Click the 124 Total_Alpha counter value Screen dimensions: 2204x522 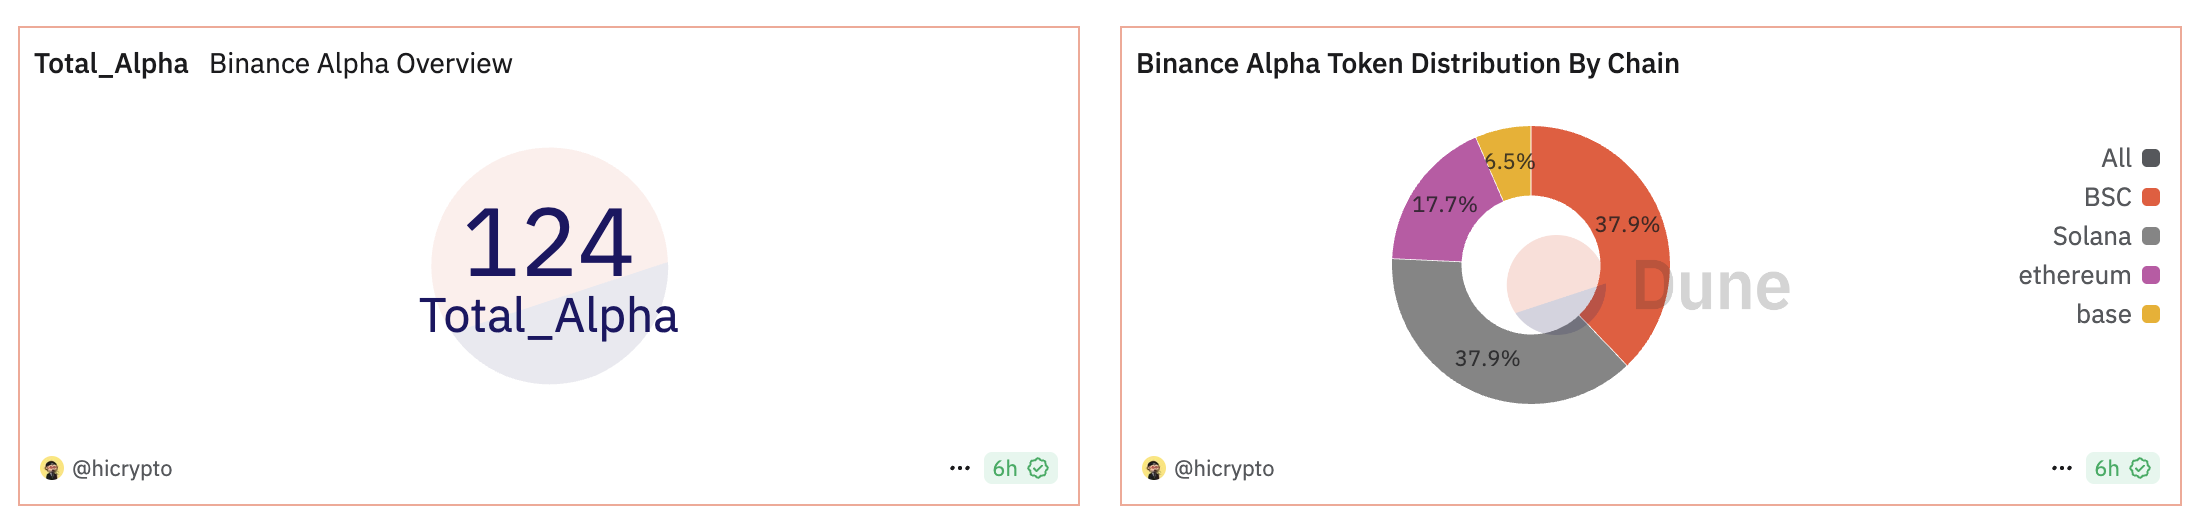click(548, 243)
